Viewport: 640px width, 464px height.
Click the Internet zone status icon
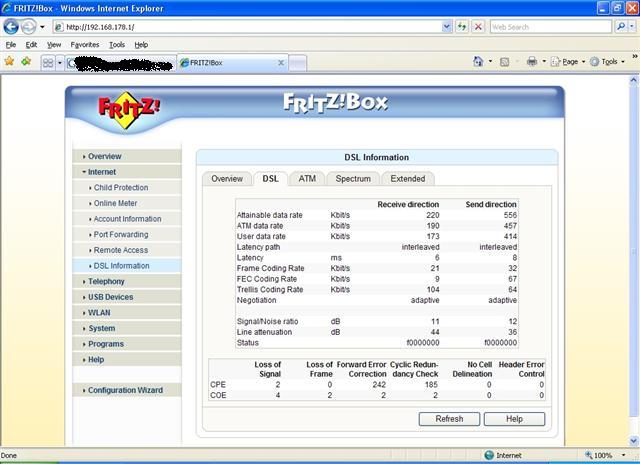point(489,455)
